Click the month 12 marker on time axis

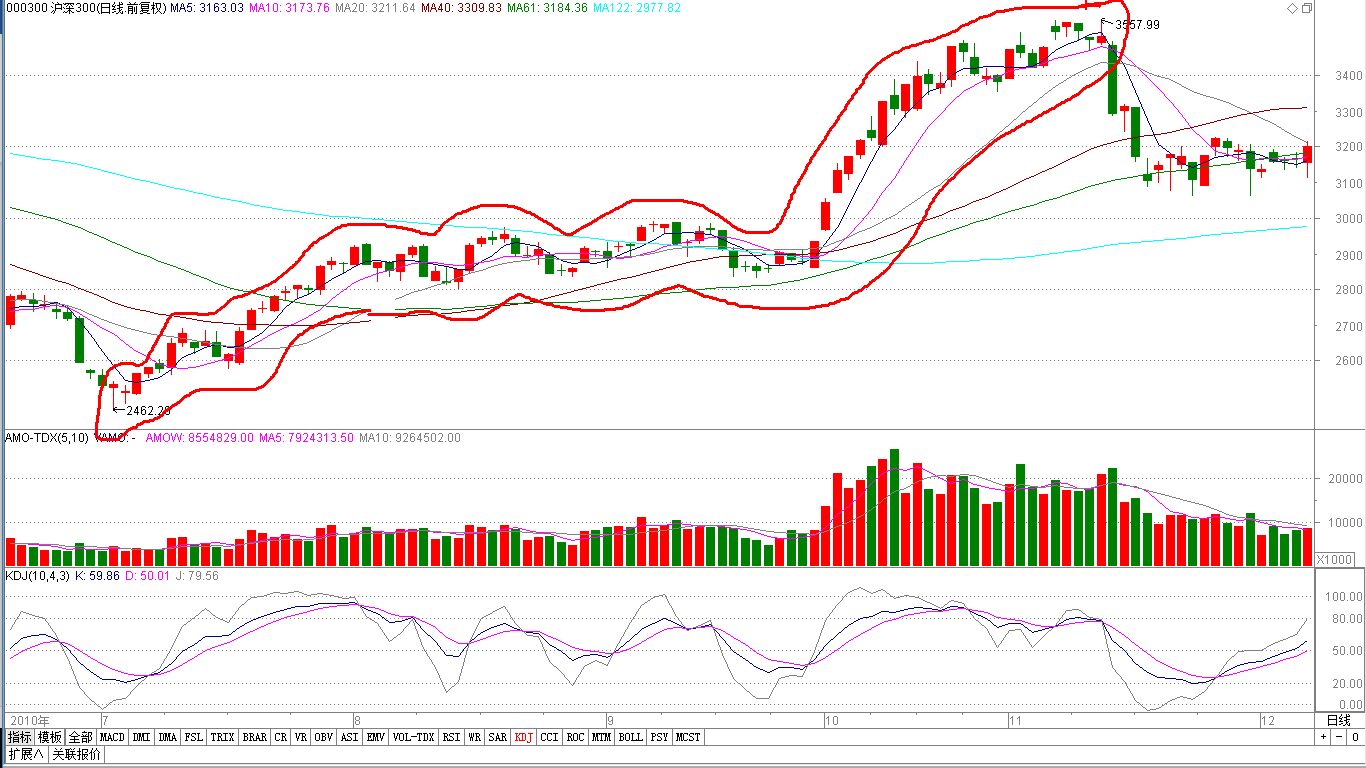(x=1267, y=720)
